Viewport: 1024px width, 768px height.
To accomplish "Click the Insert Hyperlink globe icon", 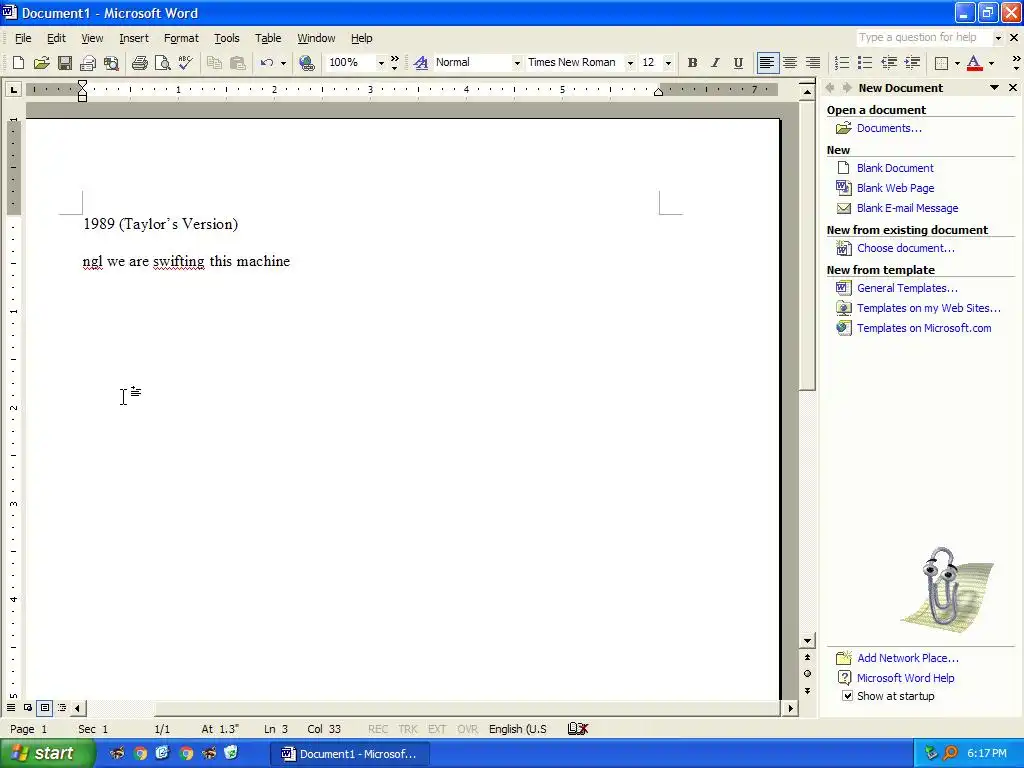I will pos(306,63).
